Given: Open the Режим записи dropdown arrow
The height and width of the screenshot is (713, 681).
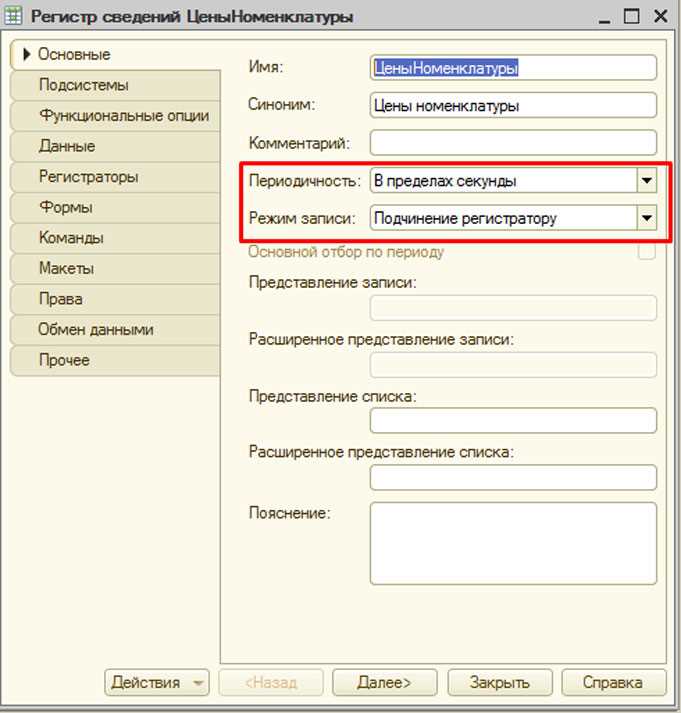Looking at the screenshot, I should [x=646, y=218].
